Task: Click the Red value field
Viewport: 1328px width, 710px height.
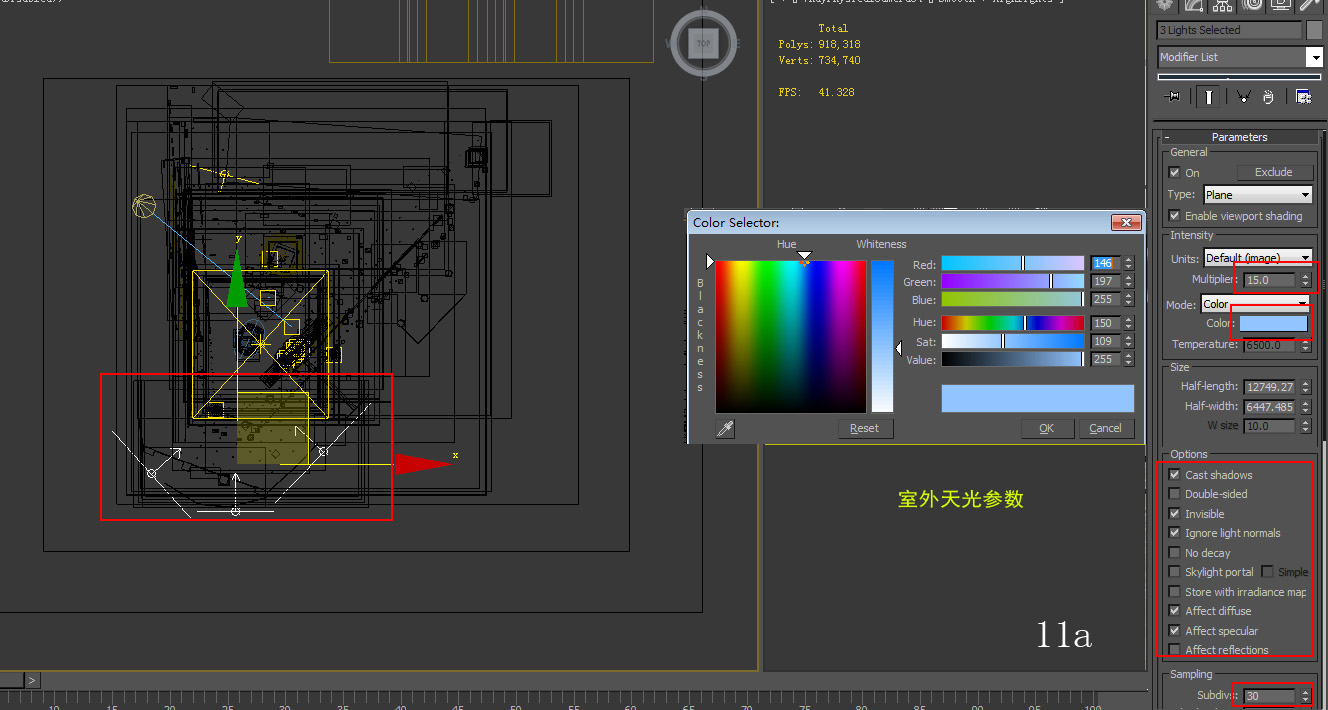Action: pyautogui.click(x=1105, y=264)
